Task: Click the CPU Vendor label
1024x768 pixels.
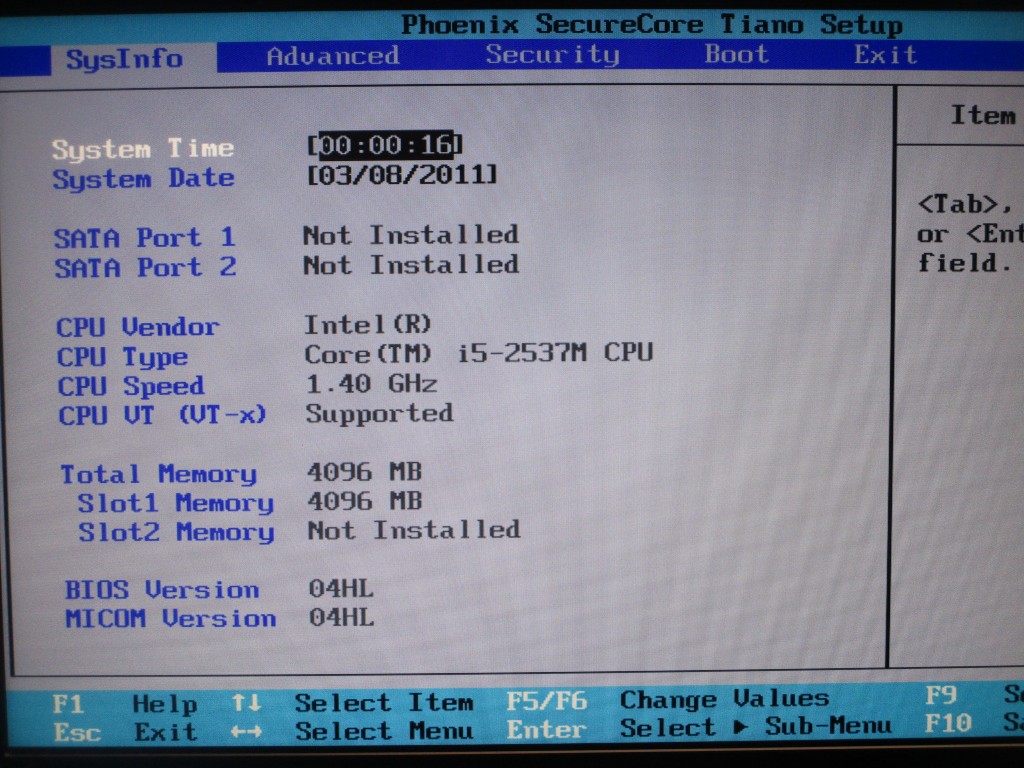Action: pos(138,327)
